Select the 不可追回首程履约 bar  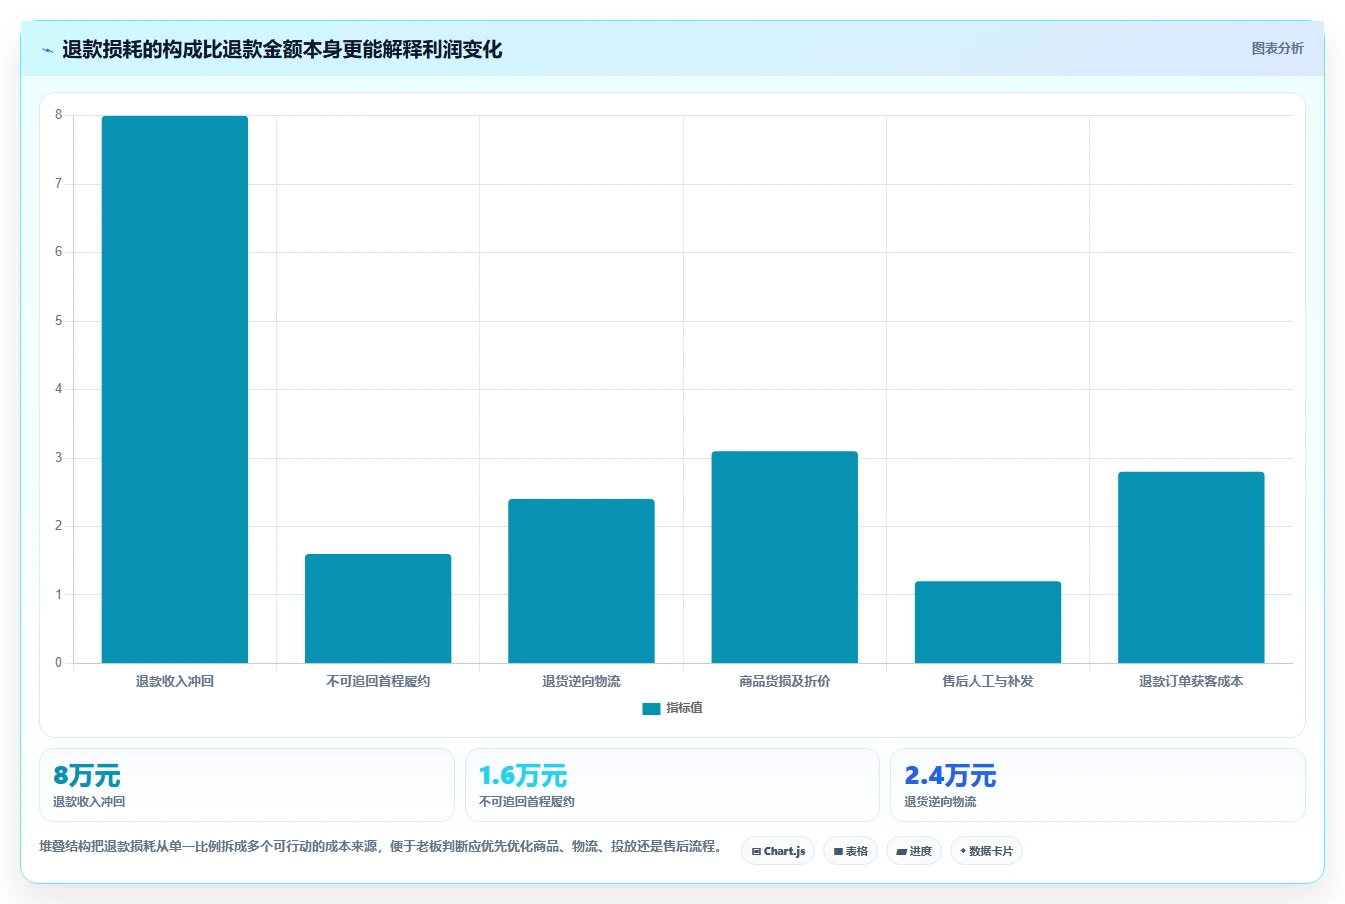(378, 608)
